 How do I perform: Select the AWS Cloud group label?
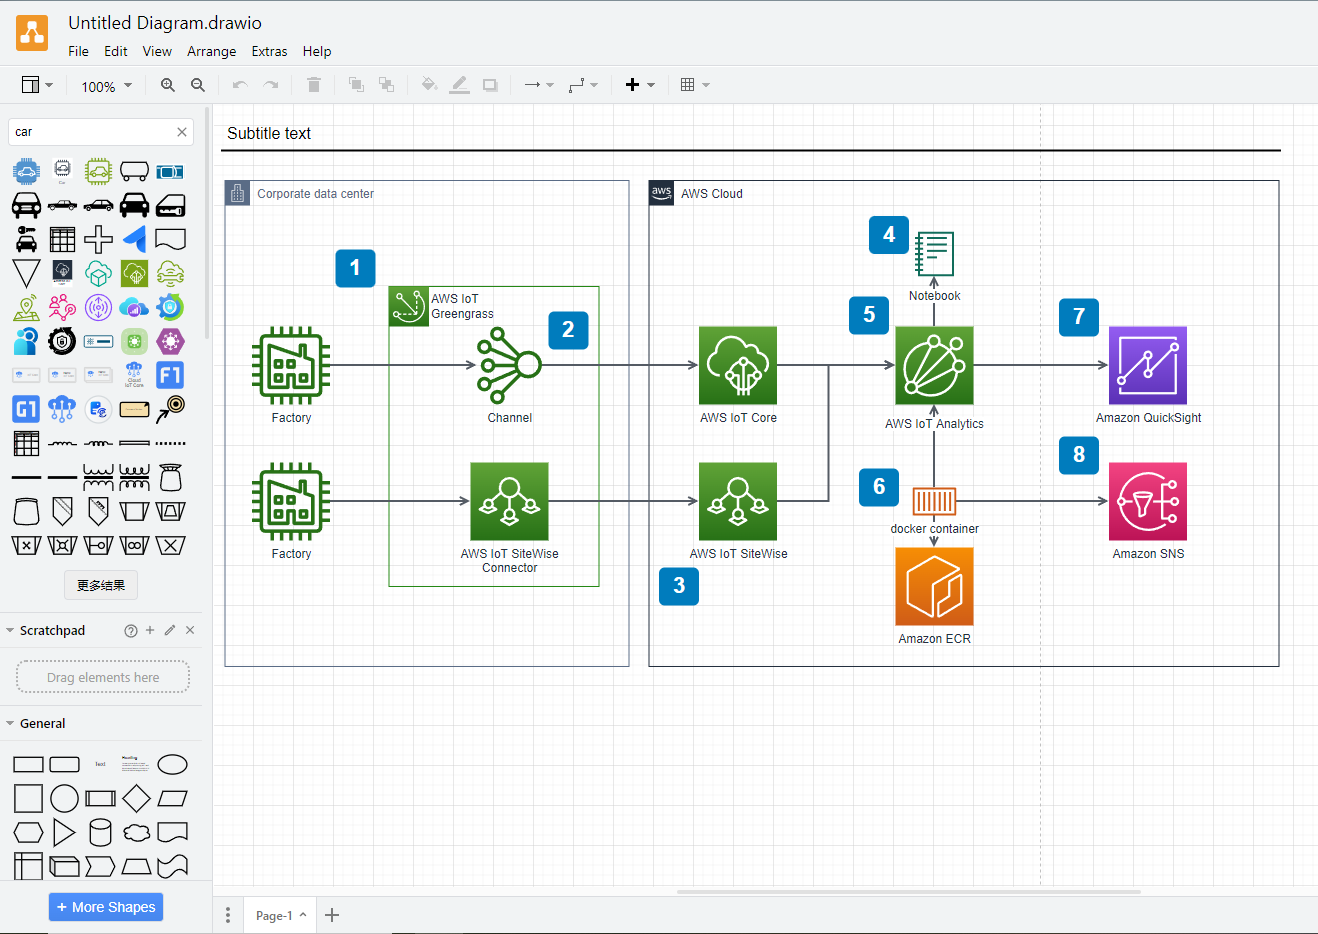tap(712, 194)
